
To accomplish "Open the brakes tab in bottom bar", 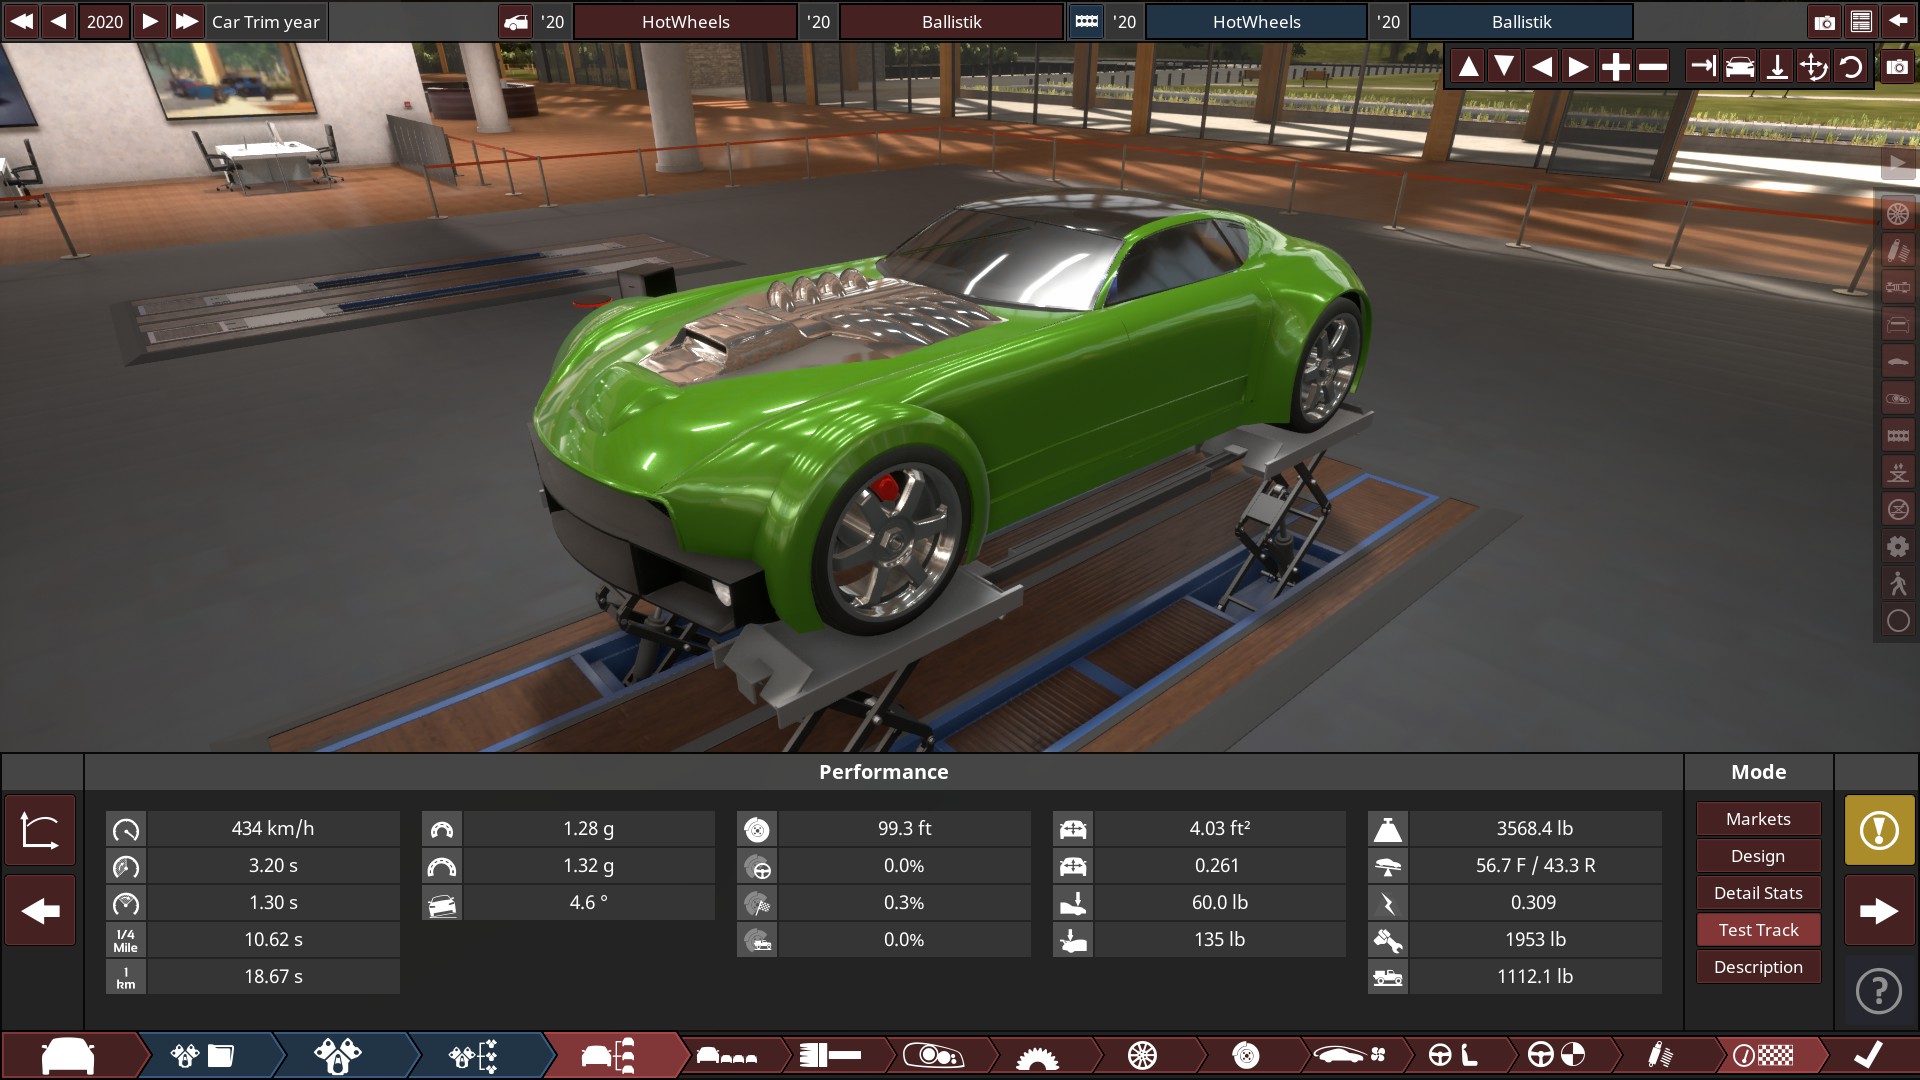I will (x=1245, y=1055).
